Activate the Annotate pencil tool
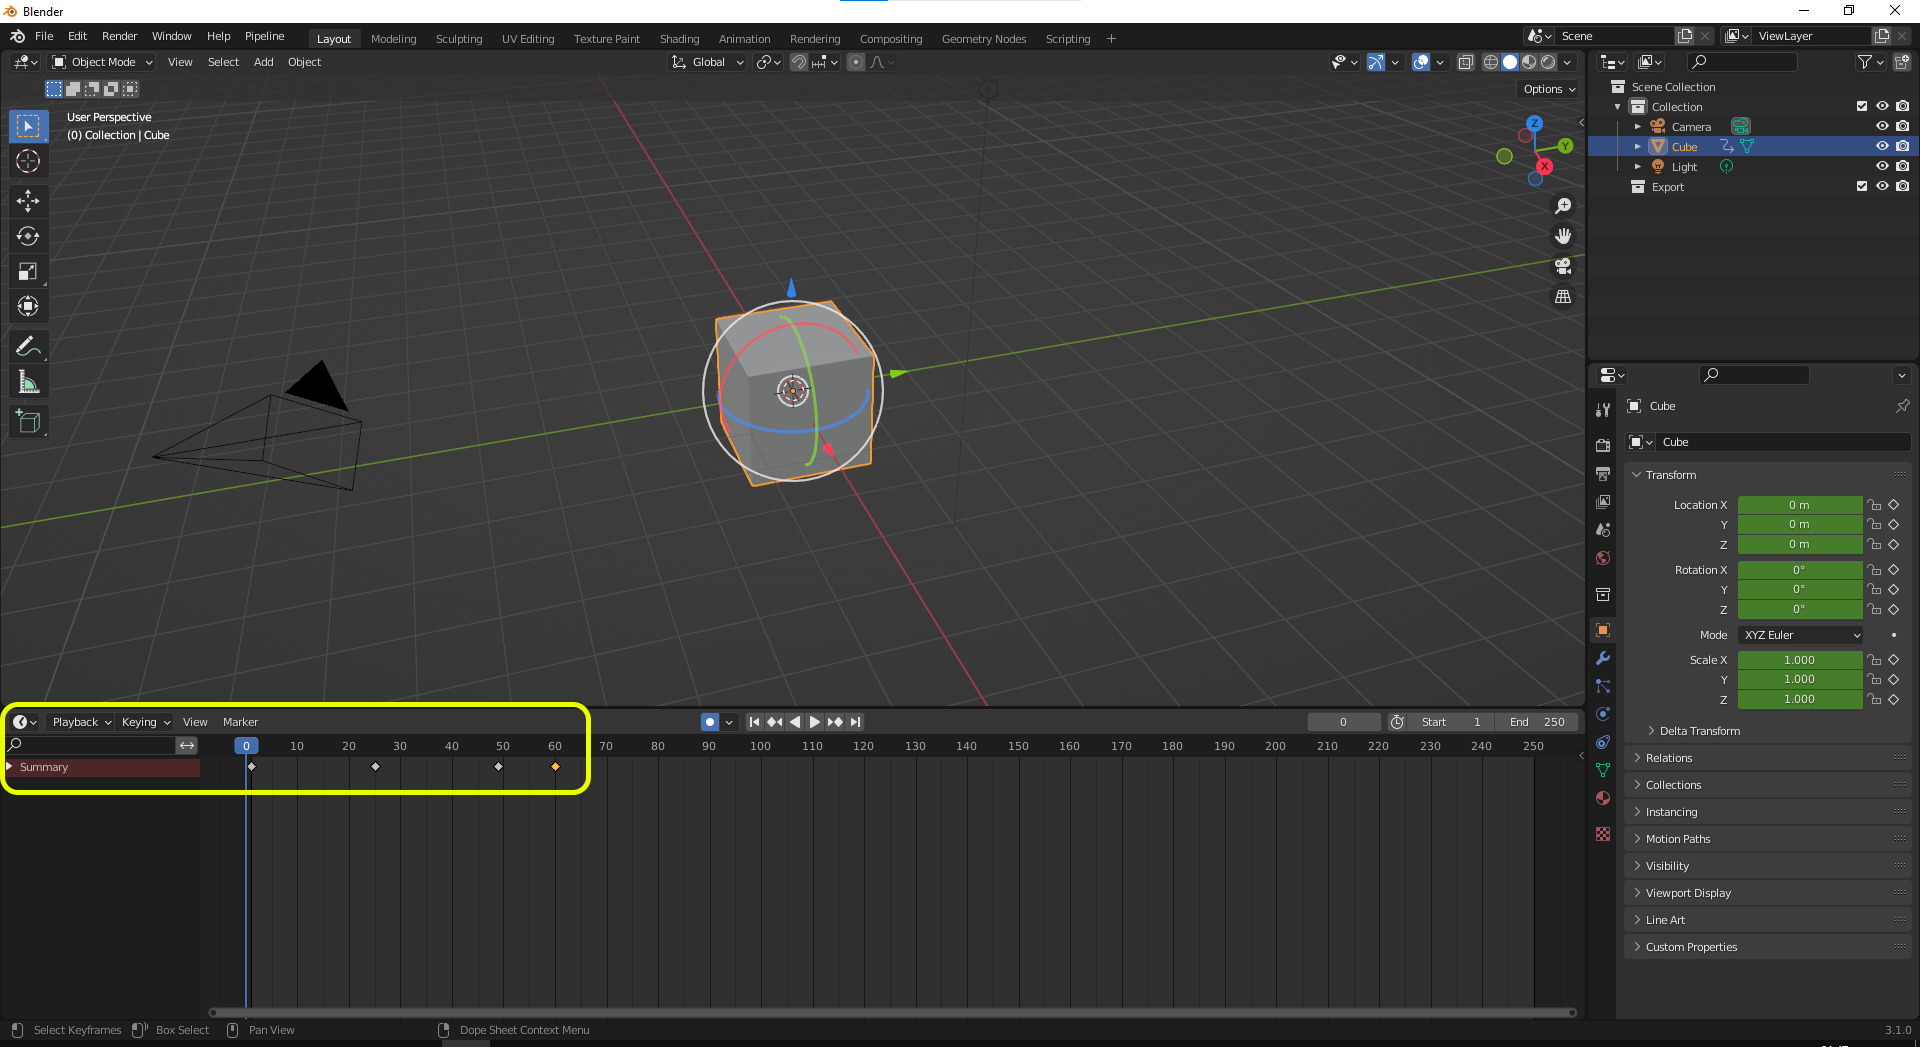Screen dimensions: 1920x1047 click(x=28, y=347)
